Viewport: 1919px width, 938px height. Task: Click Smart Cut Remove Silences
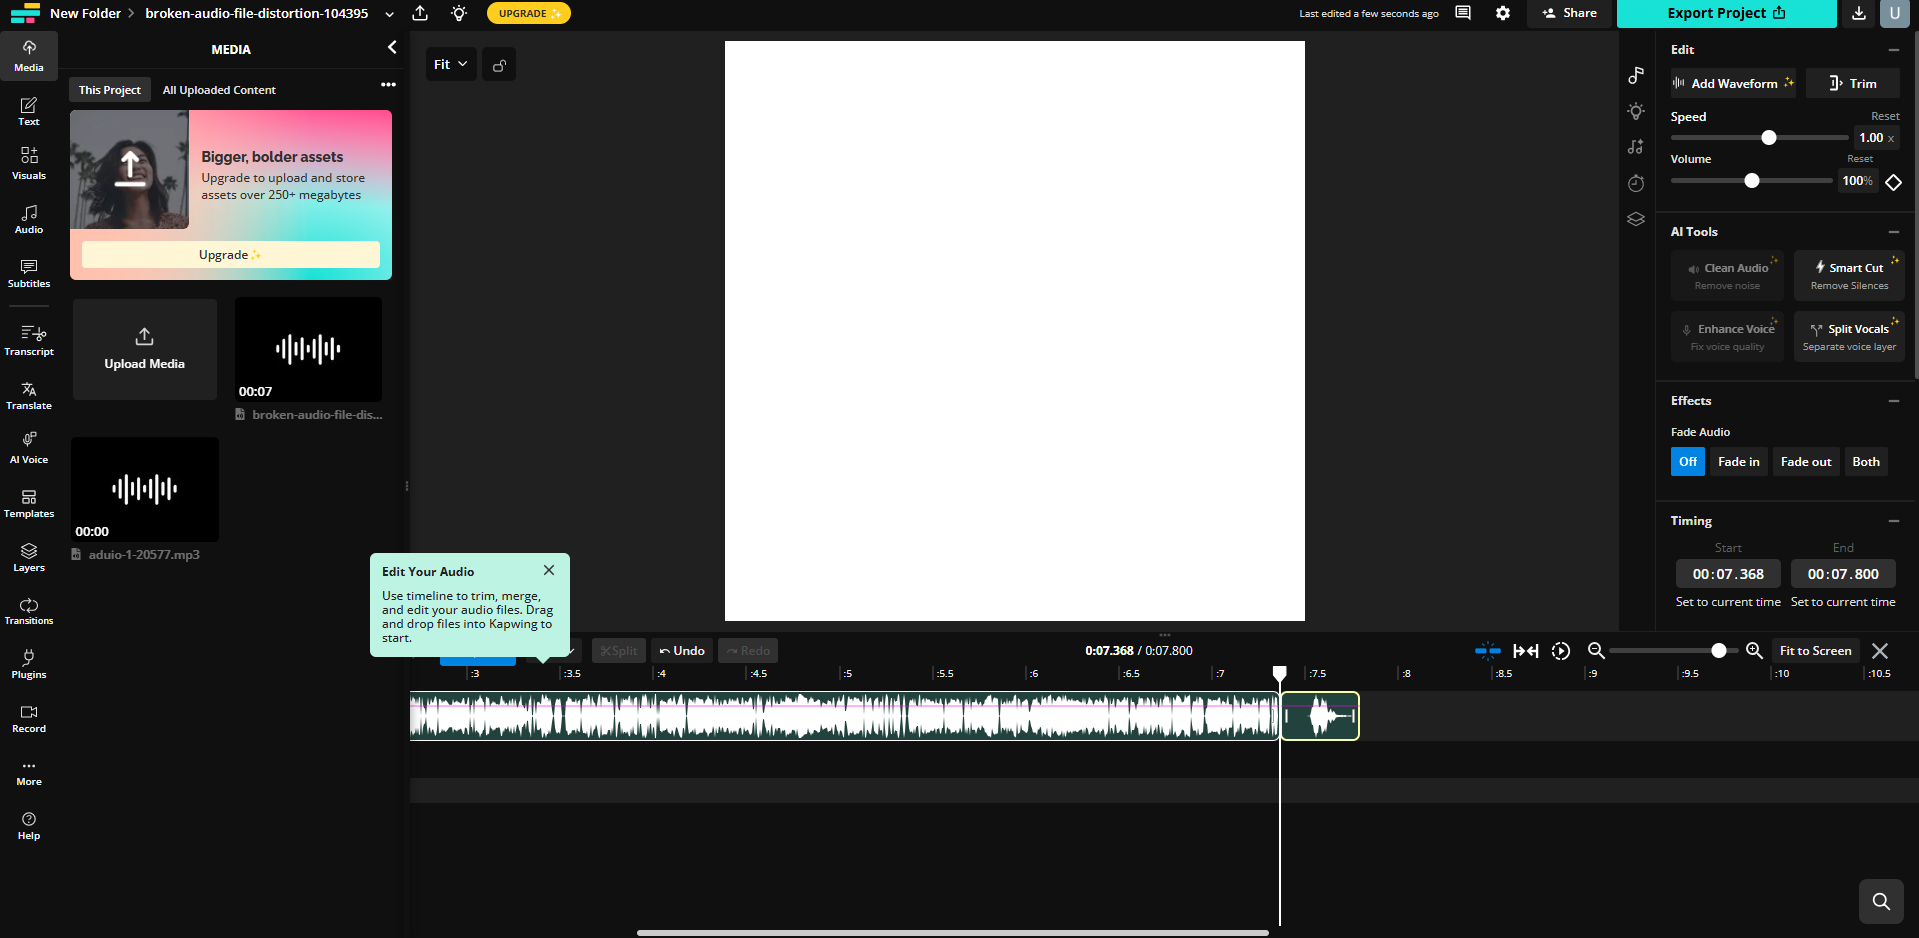(1849, 276)
